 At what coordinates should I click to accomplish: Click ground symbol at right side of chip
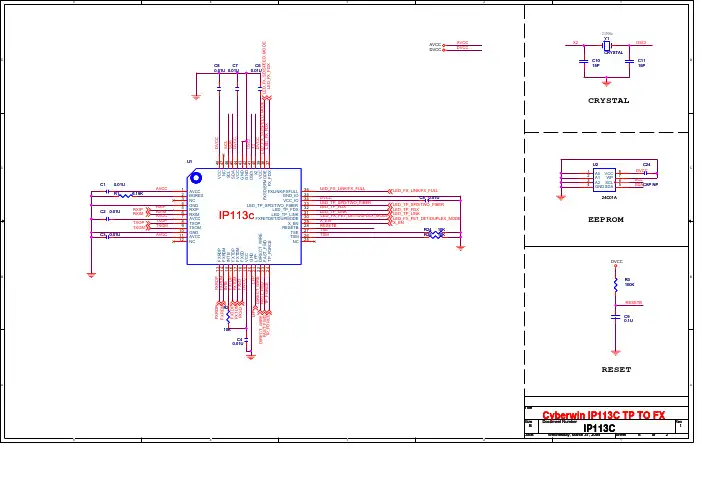[x=461, y=248]
